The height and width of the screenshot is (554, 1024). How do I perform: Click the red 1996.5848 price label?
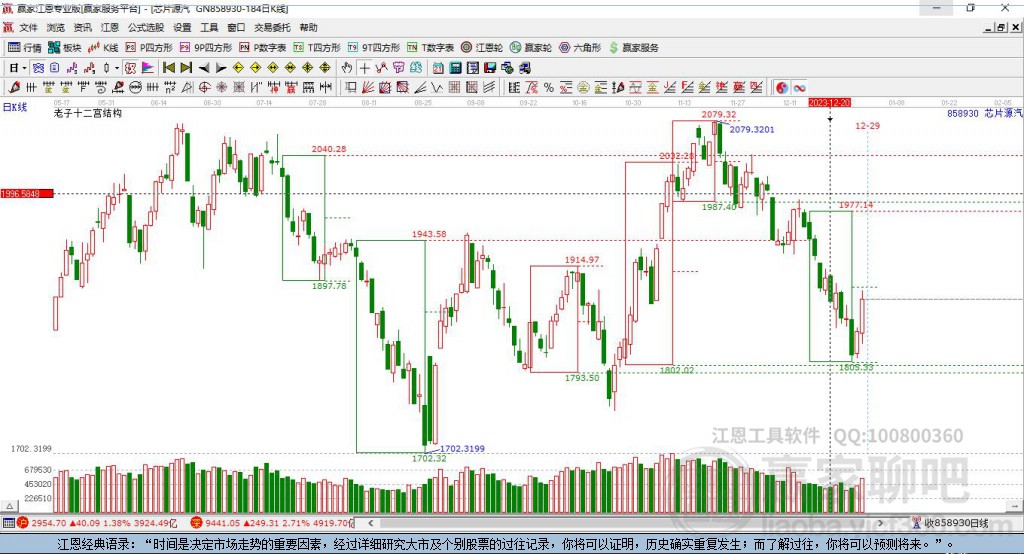point(27,193)
